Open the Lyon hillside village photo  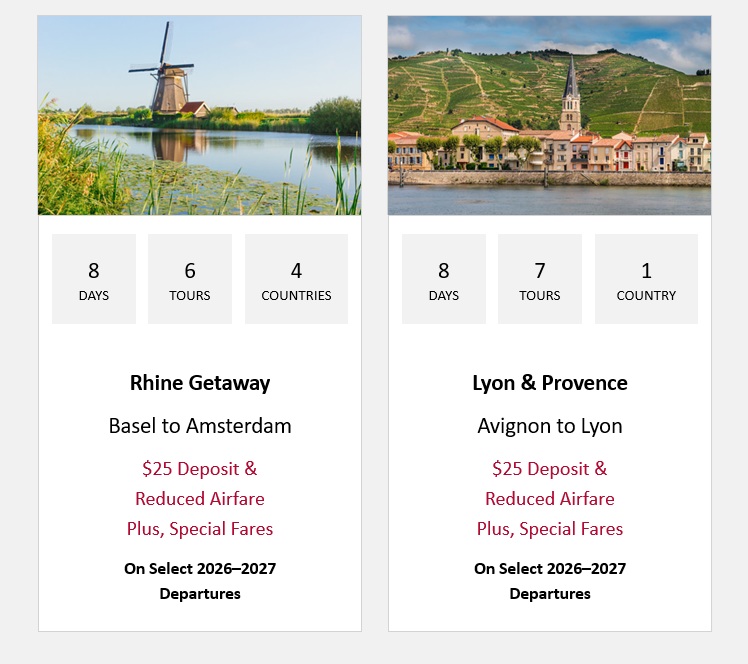pyautogui.click(x=549, y=115)
